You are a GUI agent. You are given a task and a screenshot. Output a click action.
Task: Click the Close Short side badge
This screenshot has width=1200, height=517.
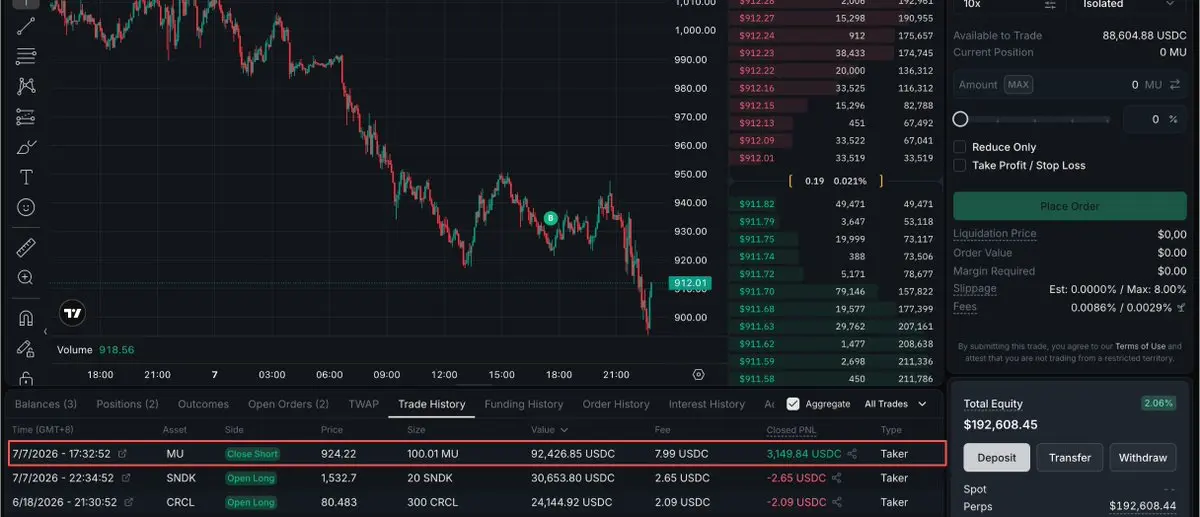(x=253, y=454)
